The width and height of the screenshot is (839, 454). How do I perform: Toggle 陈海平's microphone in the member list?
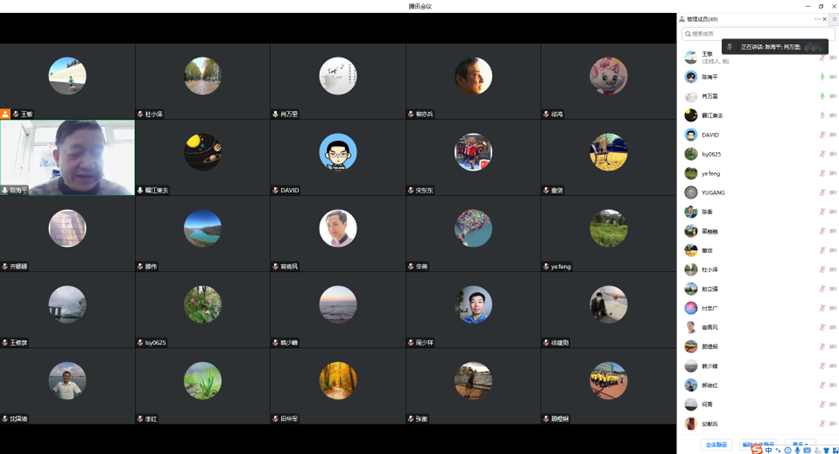[822, 77]
